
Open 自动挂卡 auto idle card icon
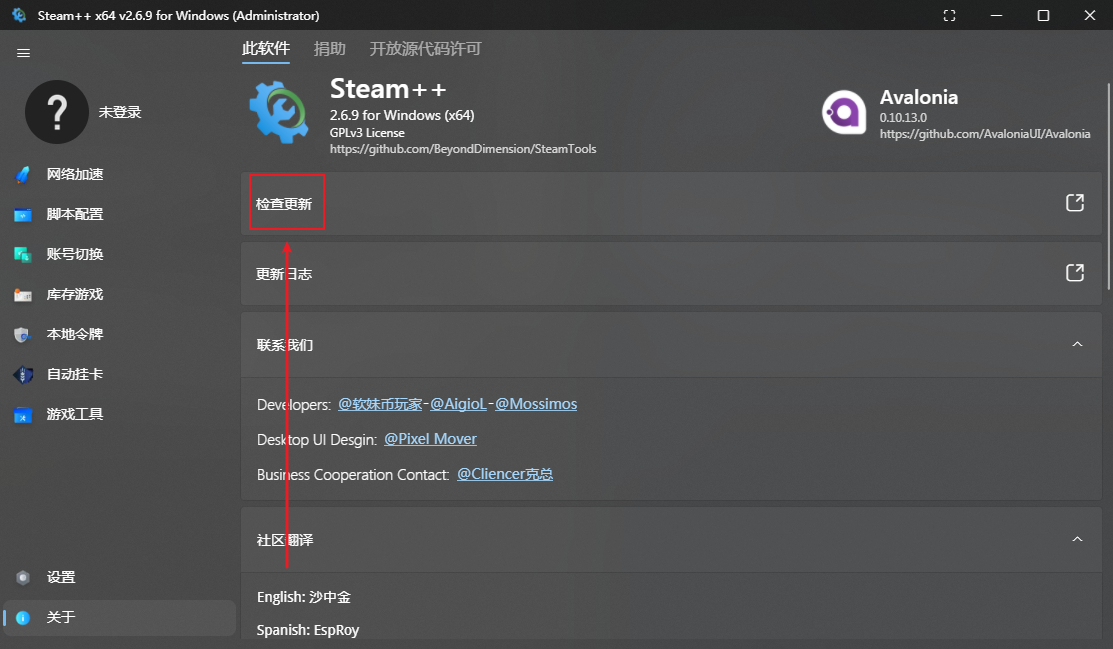(23, 374)
